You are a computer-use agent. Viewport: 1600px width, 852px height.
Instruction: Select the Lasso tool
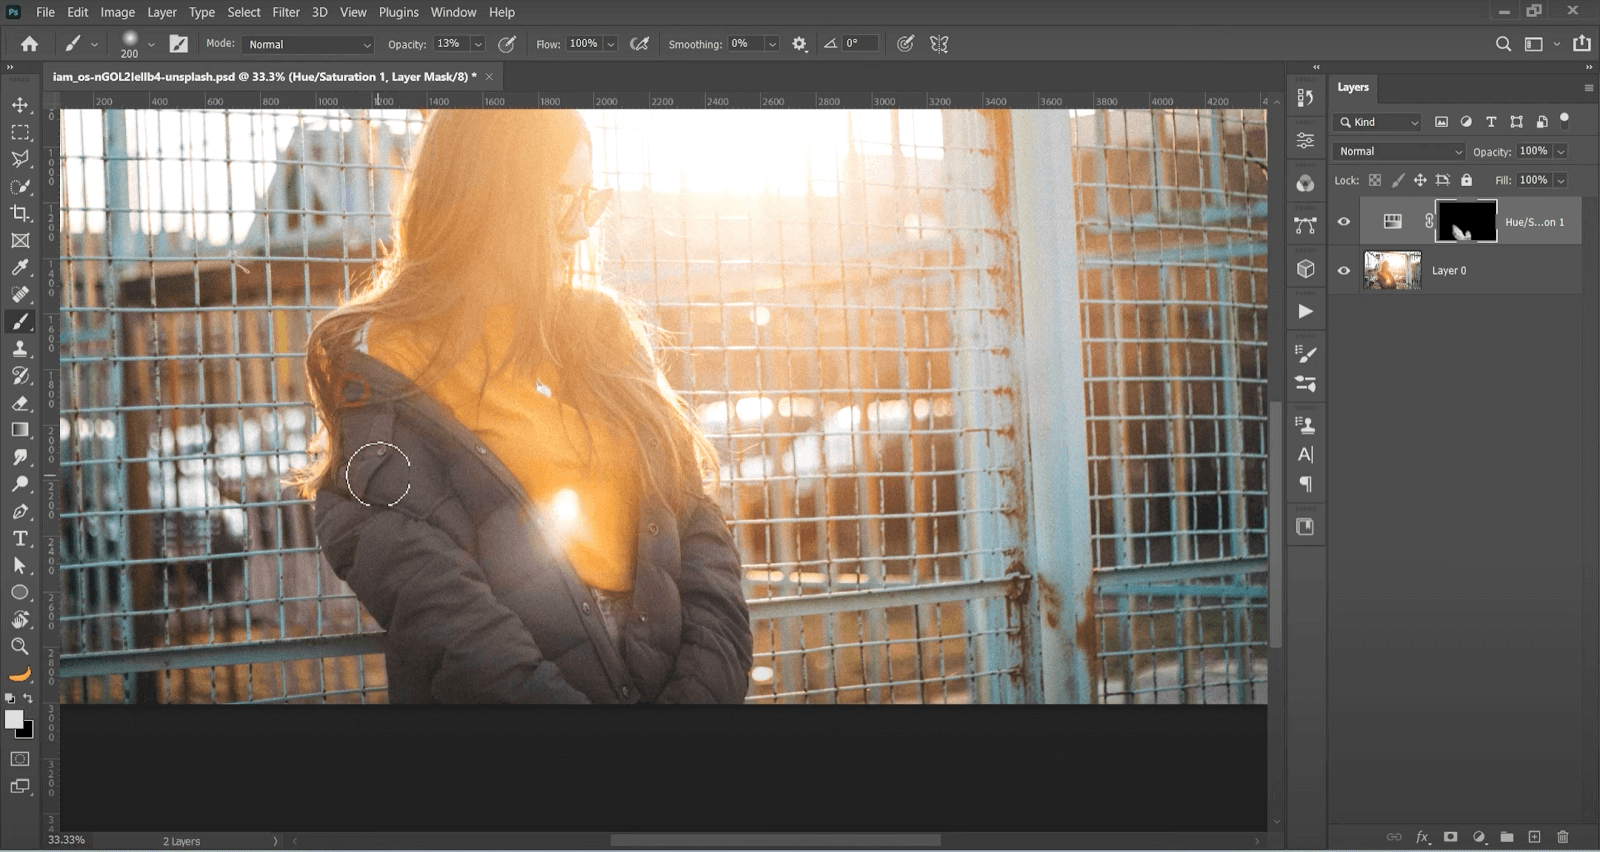coord(20,159)
